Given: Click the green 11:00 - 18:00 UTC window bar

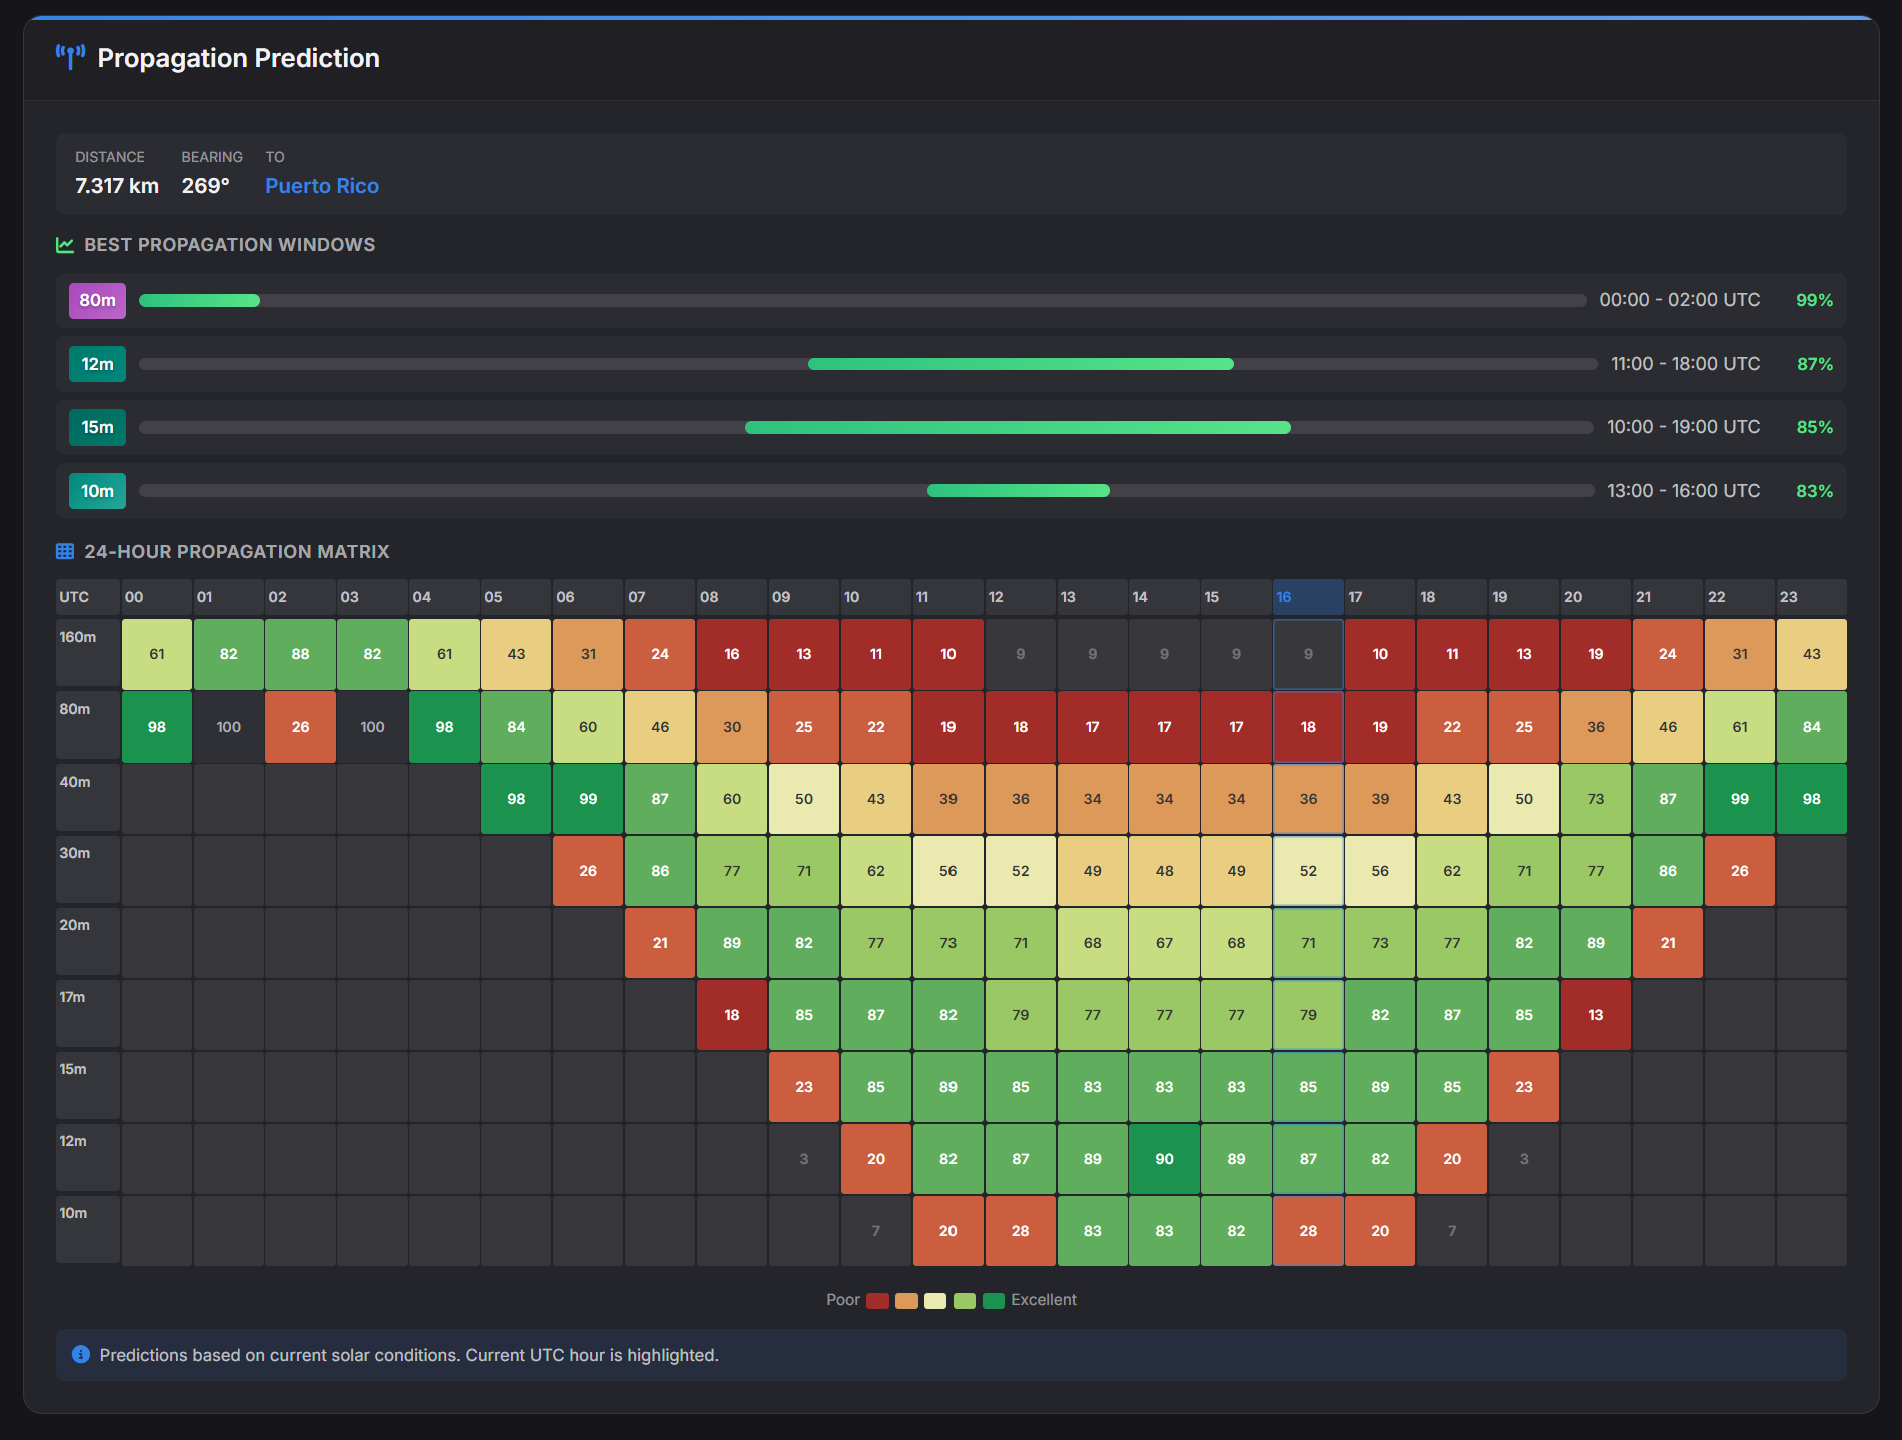Looking at the screenshot, I should coord(1020,364).
